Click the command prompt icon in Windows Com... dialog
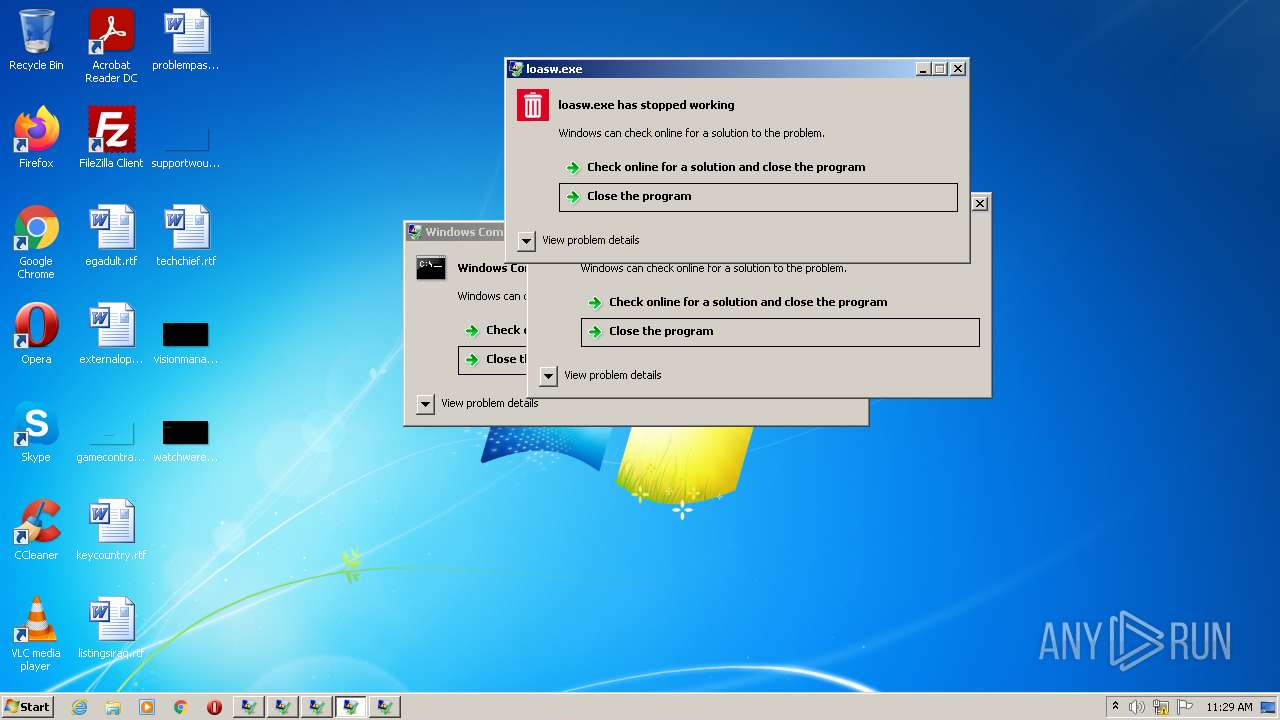The width and height of the screenshot is (1280, 720). [x=431, y=268]
